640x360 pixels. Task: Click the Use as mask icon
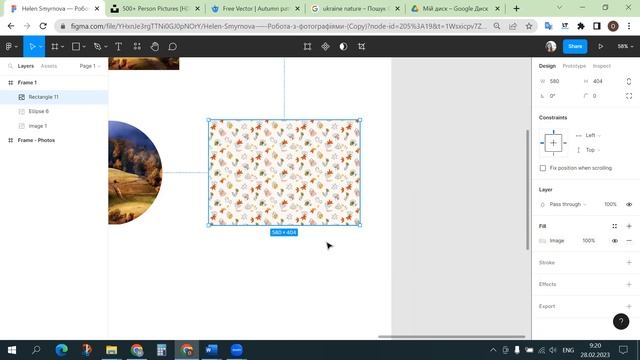point(343,47)
